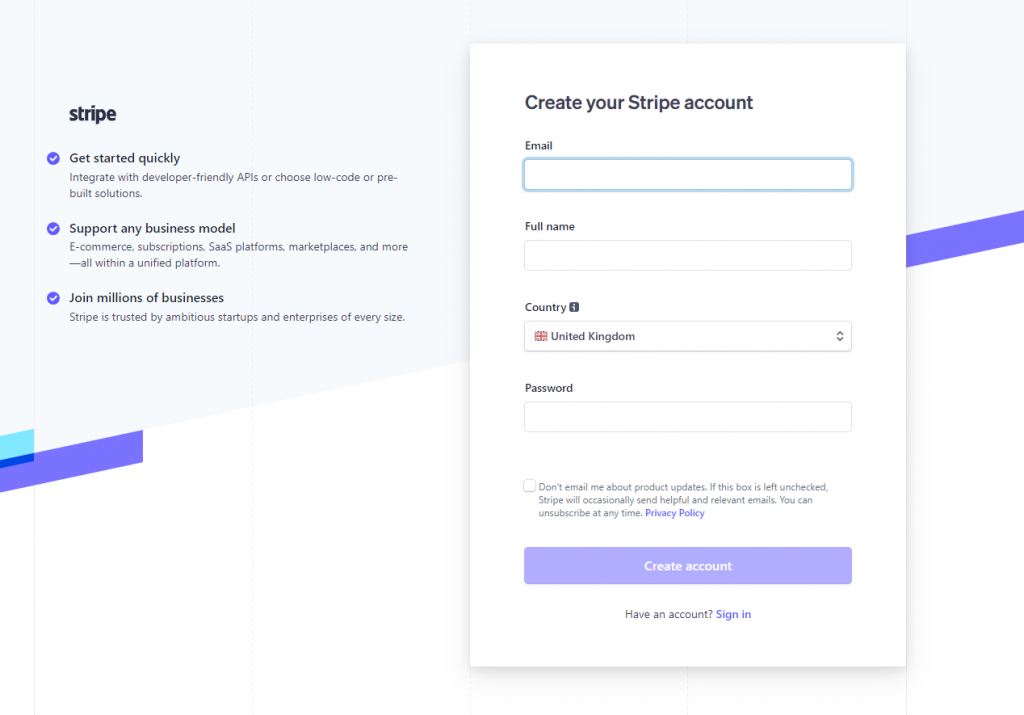This screenshot has width=1024, height=715.
Task: Tick the don't email me checkbox
Action: pos(530,486)
